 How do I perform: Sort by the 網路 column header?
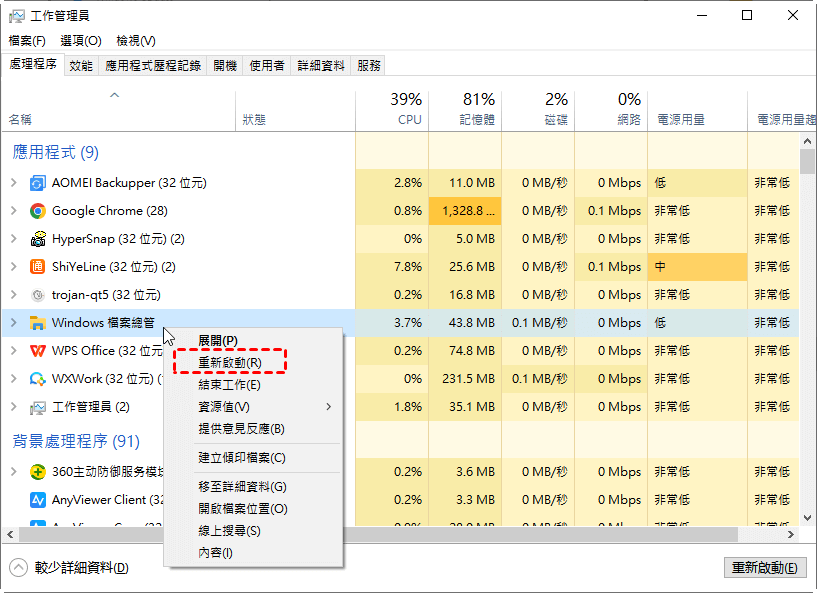[611, 110]
